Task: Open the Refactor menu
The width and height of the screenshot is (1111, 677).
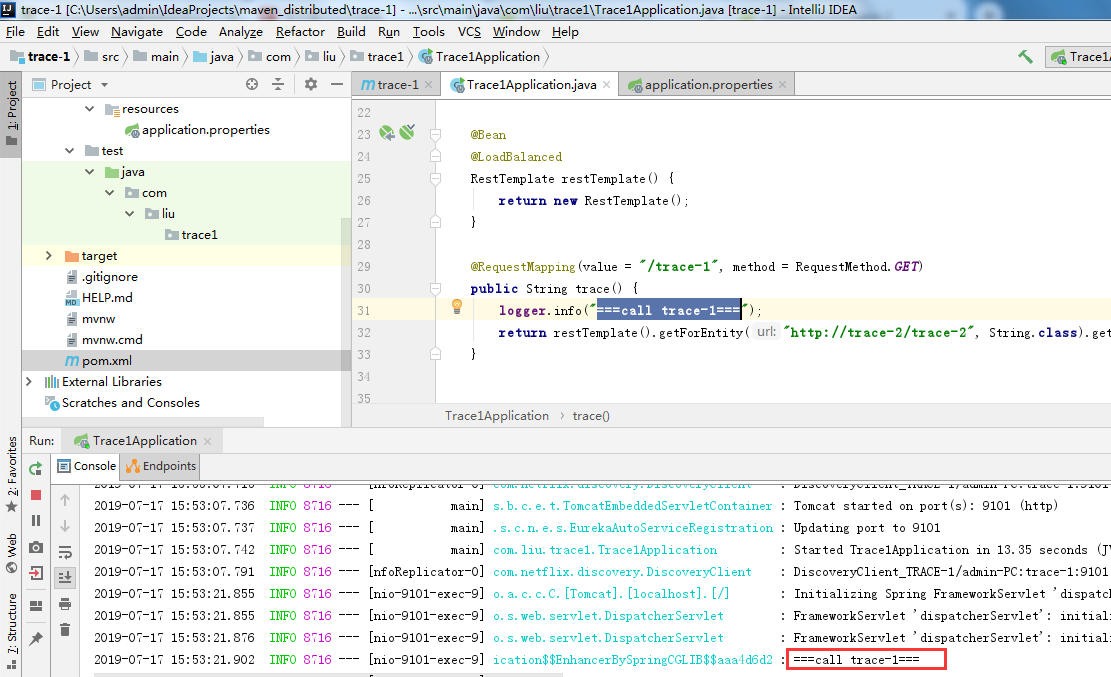Action: 300,32
